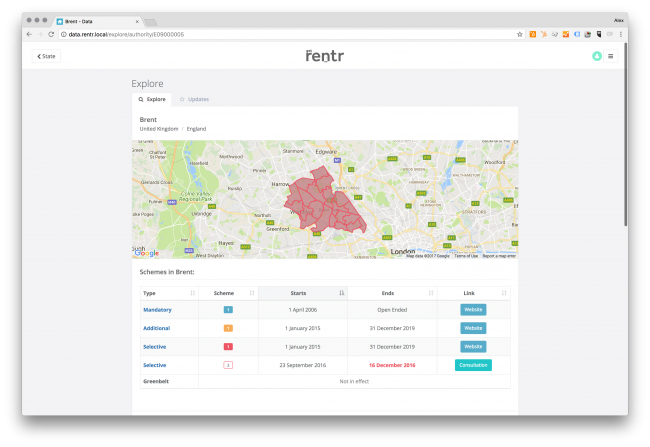Click the 1 April 2006 start date
The image size is (650, 447).
tap(303, 310)
